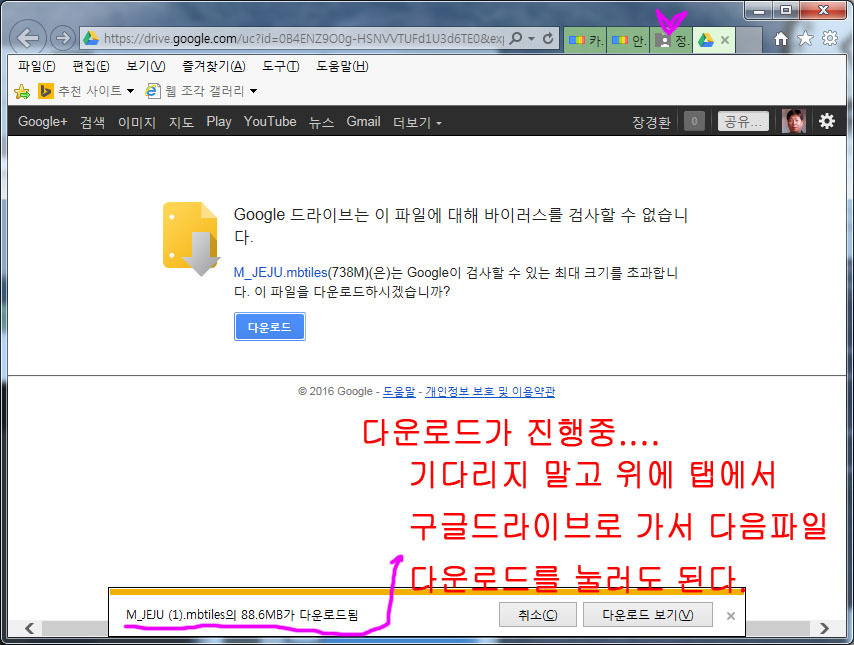Open Favorites with the star icon
The width and height of the screenshot is (854, 645).
(x=805, y=38)
